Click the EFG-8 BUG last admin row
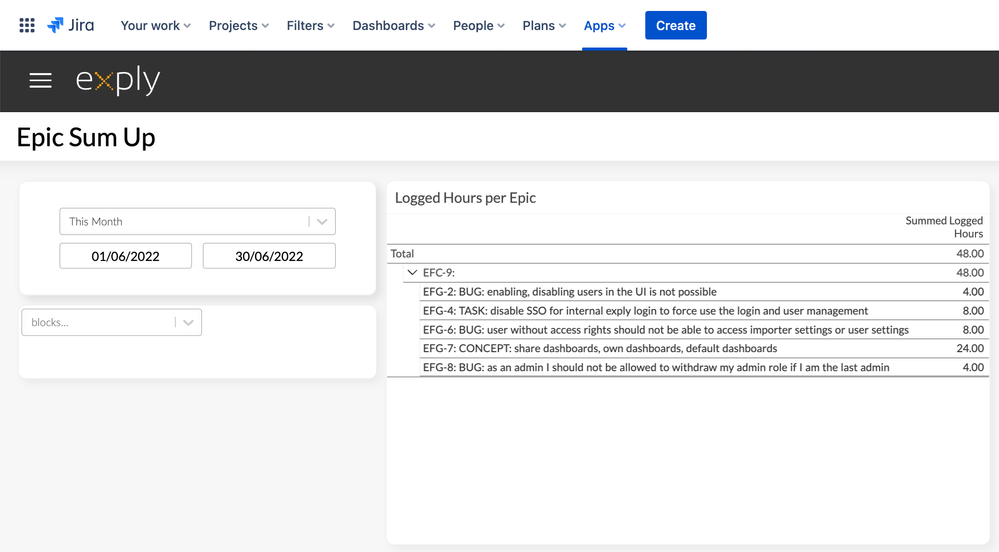The height and width of the screenshot is (552, 999). click(703, 367)
